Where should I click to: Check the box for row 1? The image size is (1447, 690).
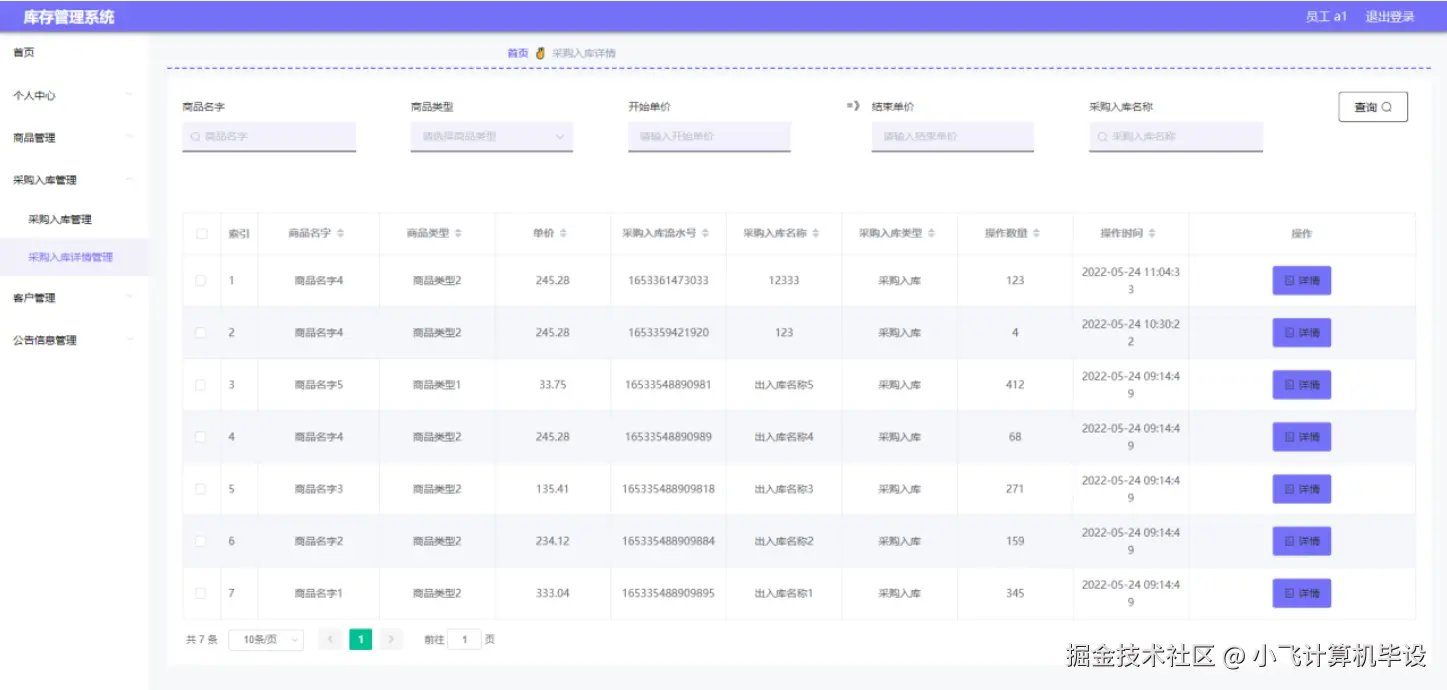201,281
